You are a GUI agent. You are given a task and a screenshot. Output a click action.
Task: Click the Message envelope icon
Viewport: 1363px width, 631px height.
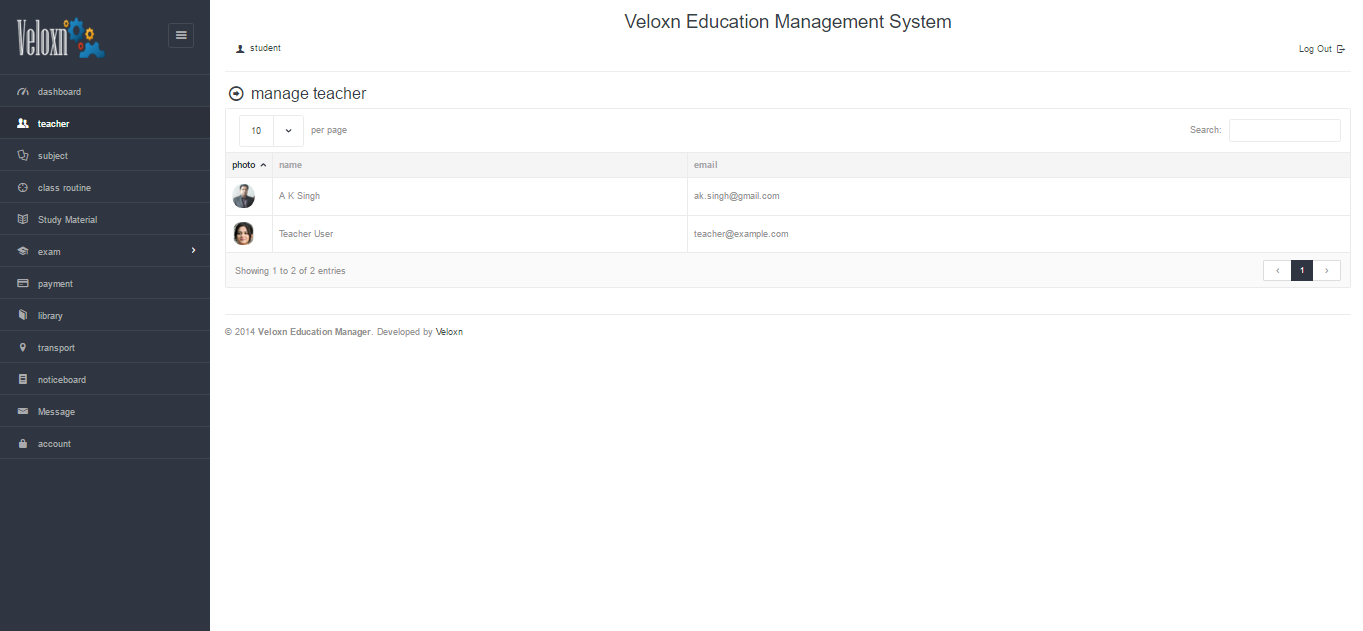(23, 412)
